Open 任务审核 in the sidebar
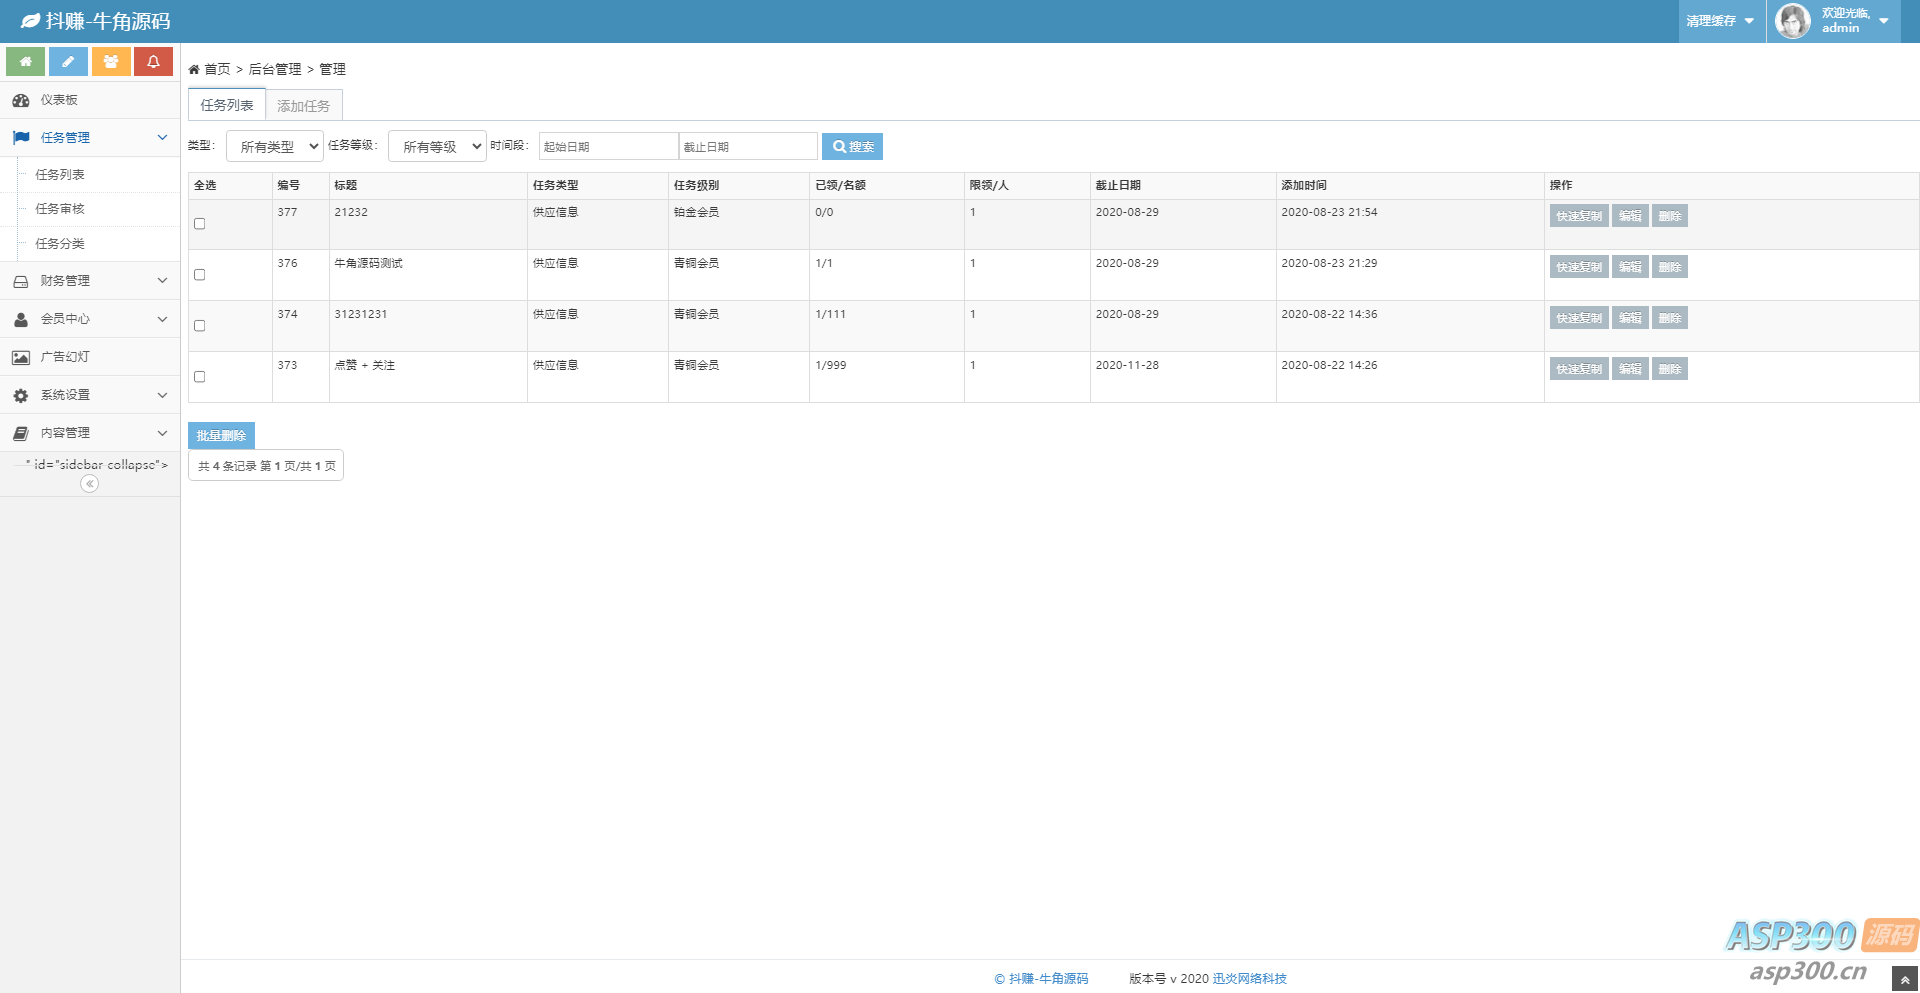Viewport: 1920px width, 993px height. point(60,209)
